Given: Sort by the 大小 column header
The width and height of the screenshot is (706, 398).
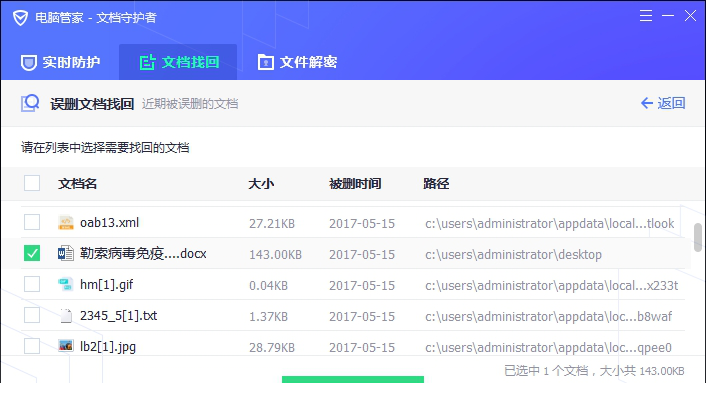Looking at the screenshot, I should [x=261, y=184].
